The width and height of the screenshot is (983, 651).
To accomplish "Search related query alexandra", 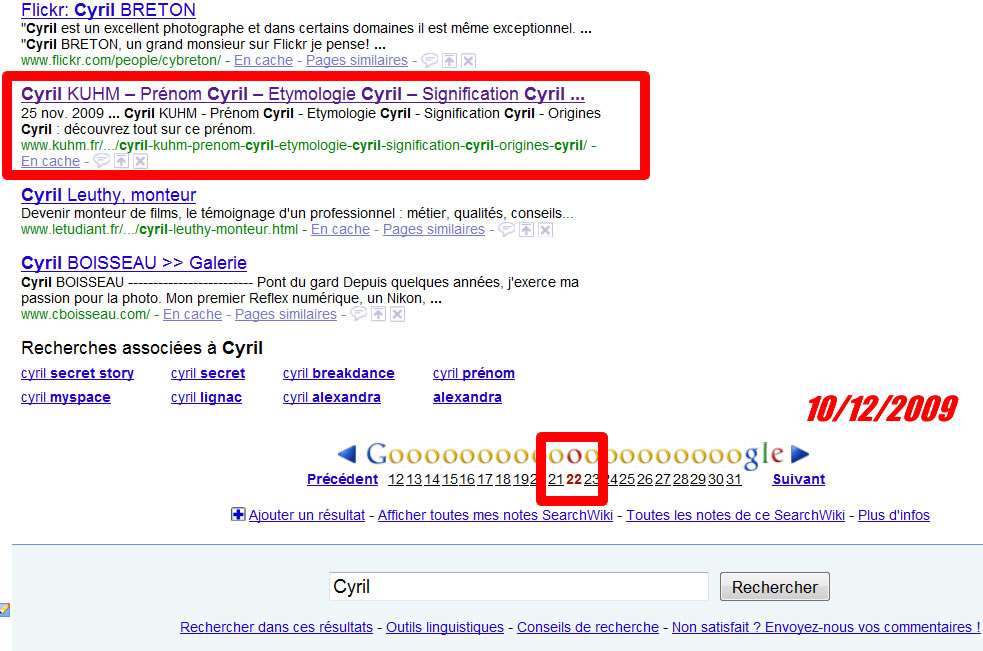I will coord(467,397).
